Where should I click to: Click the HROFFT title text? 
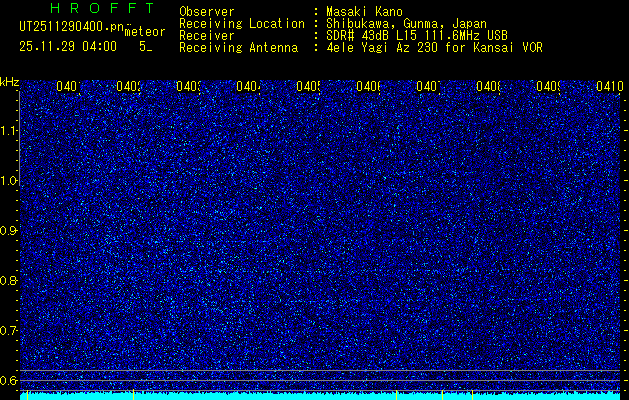pyautogui.click(x=102, y=8)
